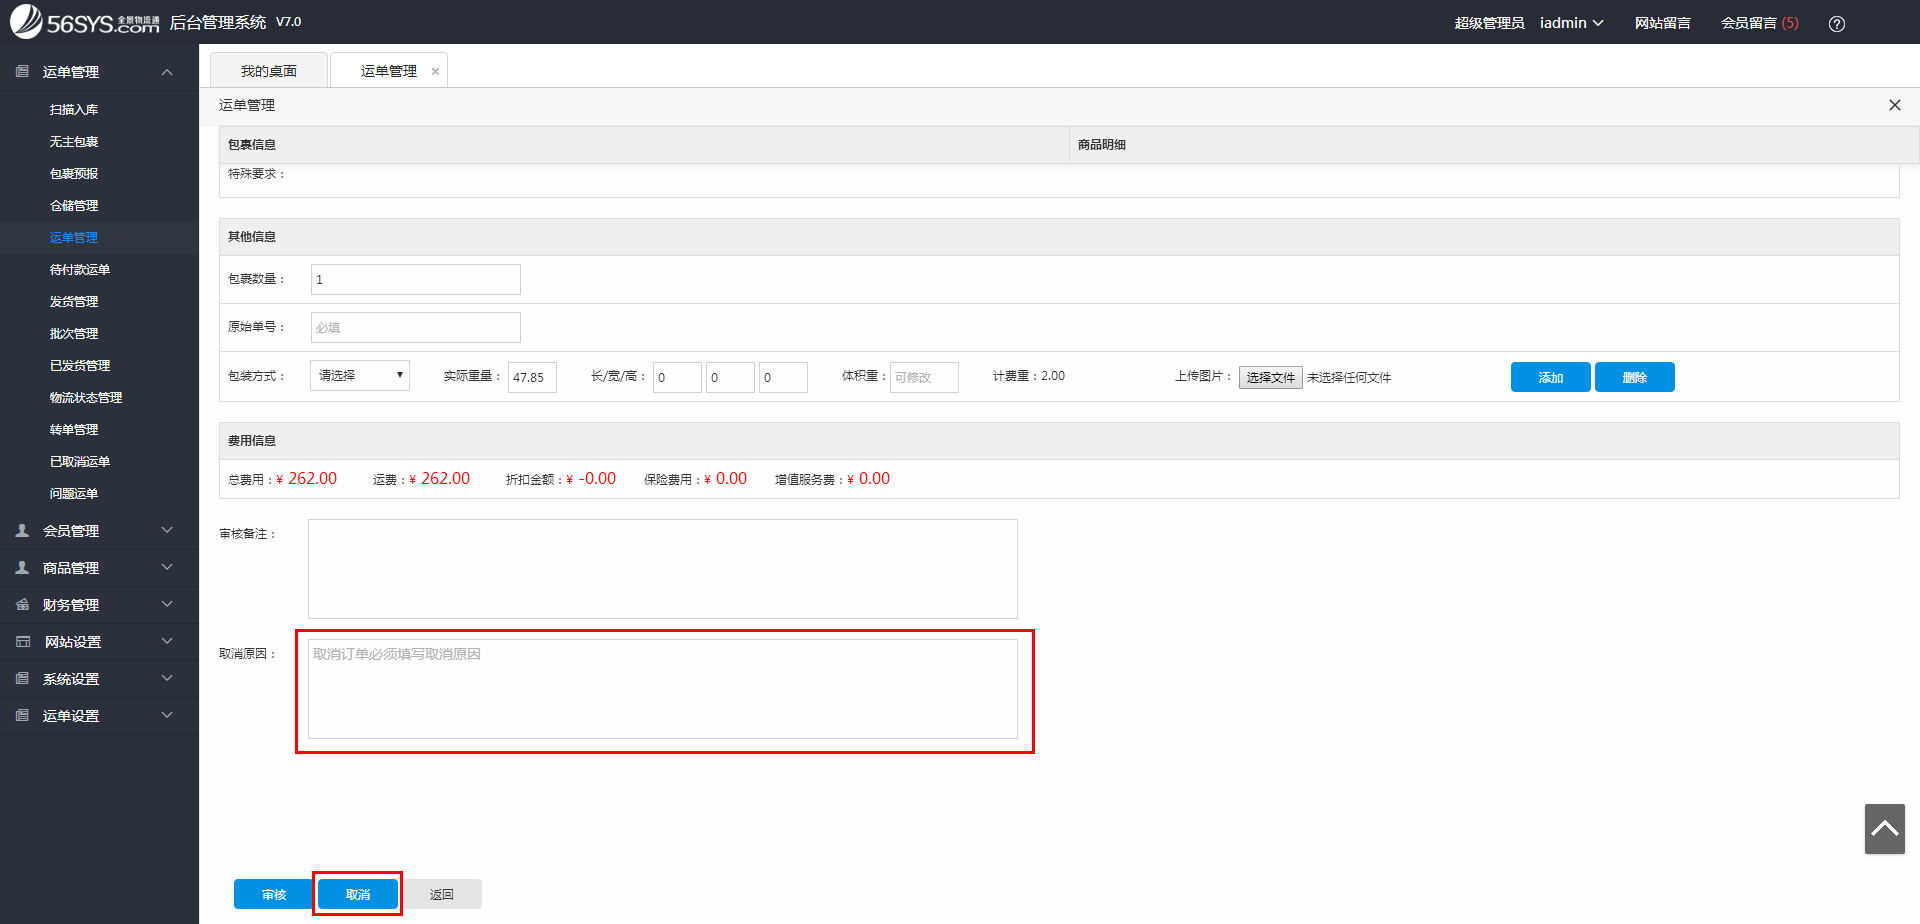Open the 包装方式 dropdown
This screenshot has width=1920, height=924.
coord(359,376)
